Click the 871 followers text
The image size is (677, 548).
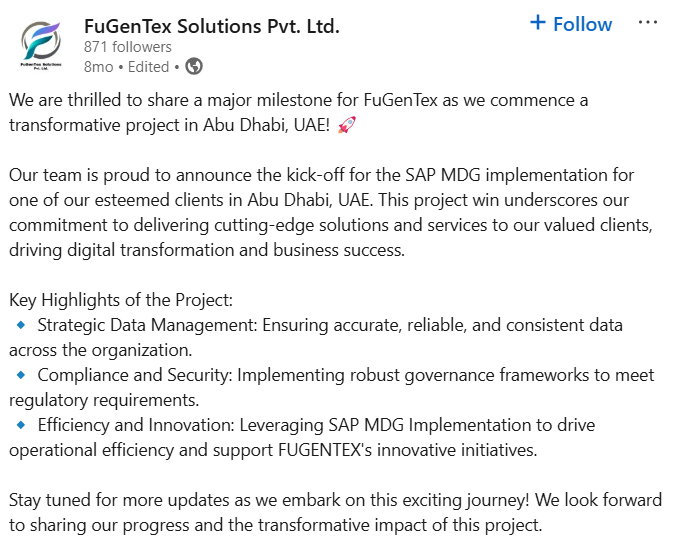[x=127, y=47]
